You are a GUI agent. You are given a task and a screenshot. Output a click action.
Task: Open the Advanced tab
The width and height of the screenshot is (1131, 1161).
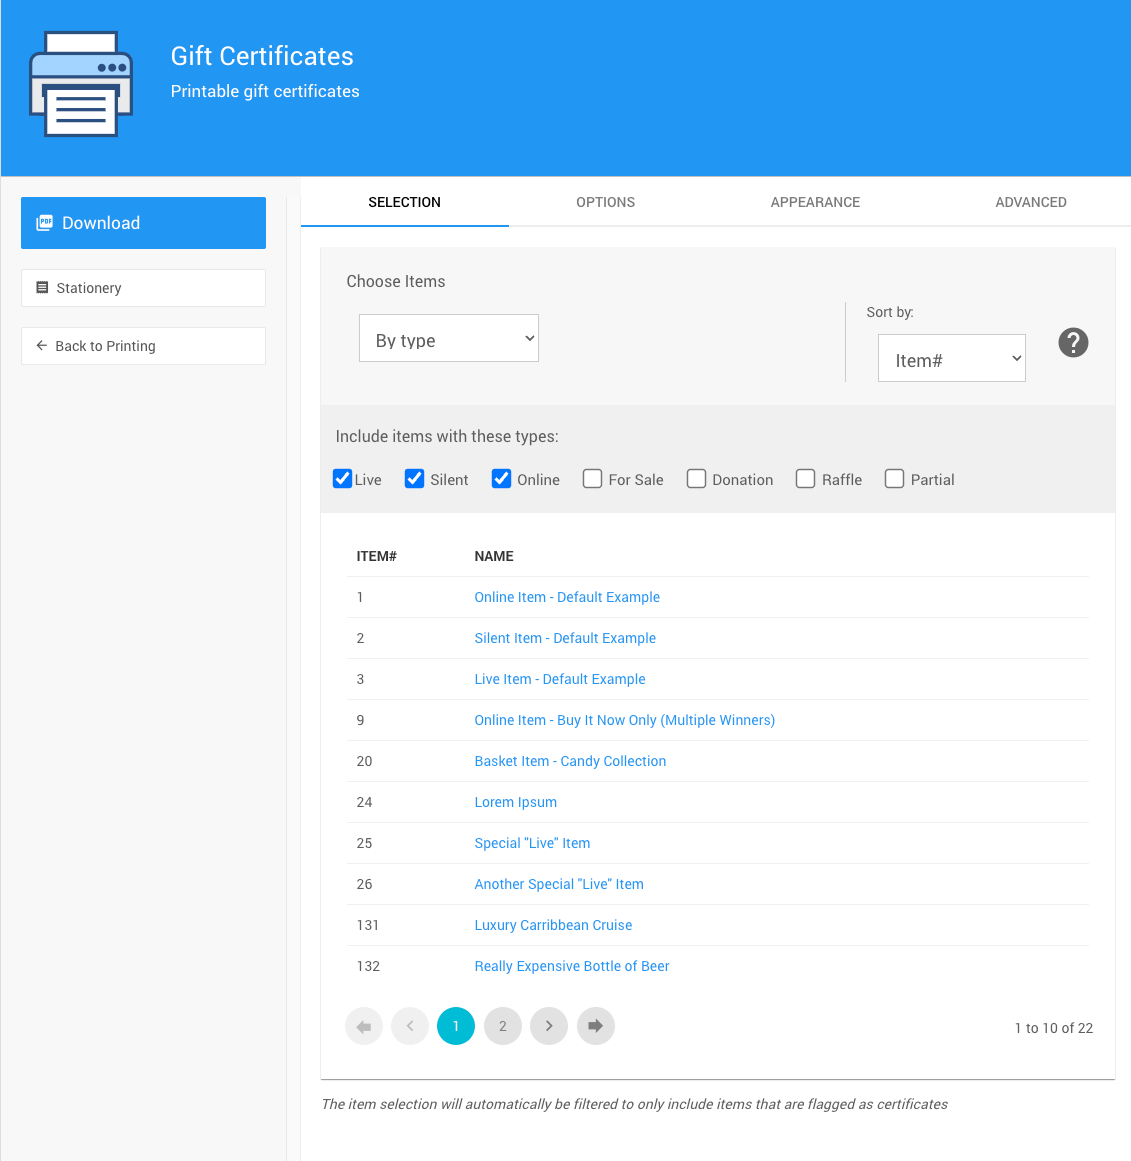click(1030, 202)
